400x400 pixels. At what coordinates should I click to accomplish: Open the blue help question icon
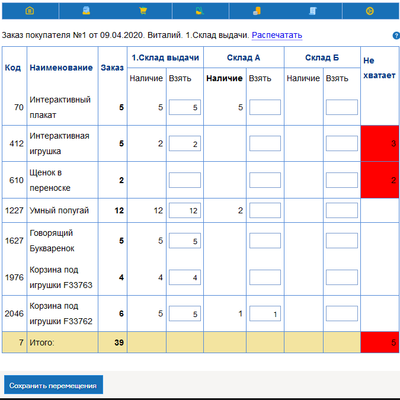click(396, 35)
